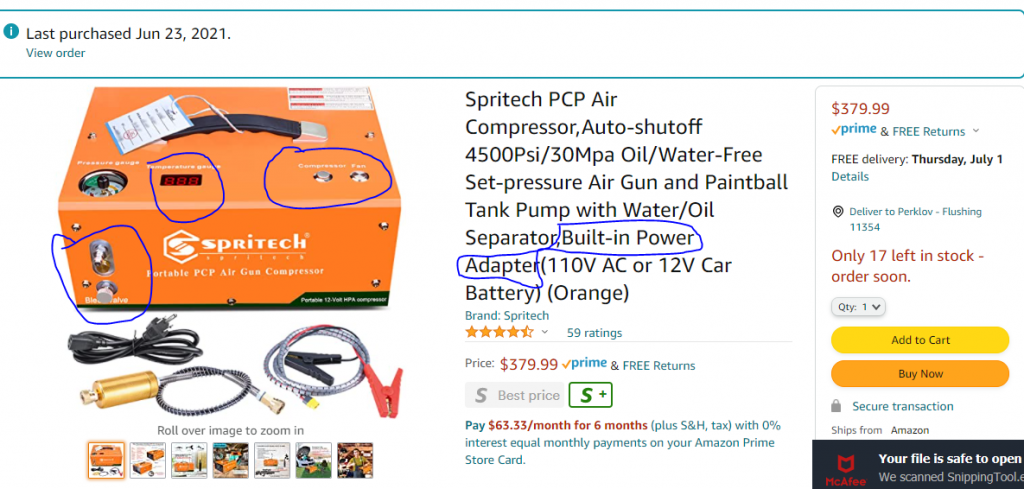The height and width of the screenshot is (489, 1024).
Task: Open the View order link
Action: 56,54
